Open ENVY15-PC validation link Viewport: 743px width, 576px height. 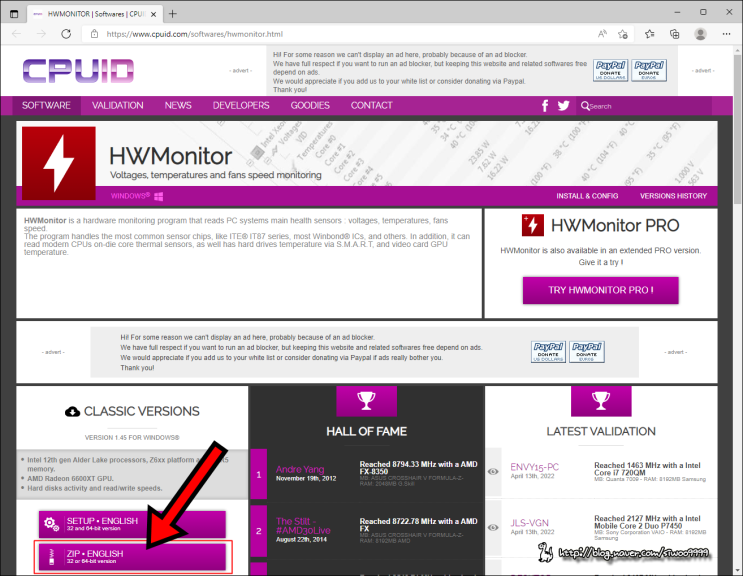(x=535, y=467)
